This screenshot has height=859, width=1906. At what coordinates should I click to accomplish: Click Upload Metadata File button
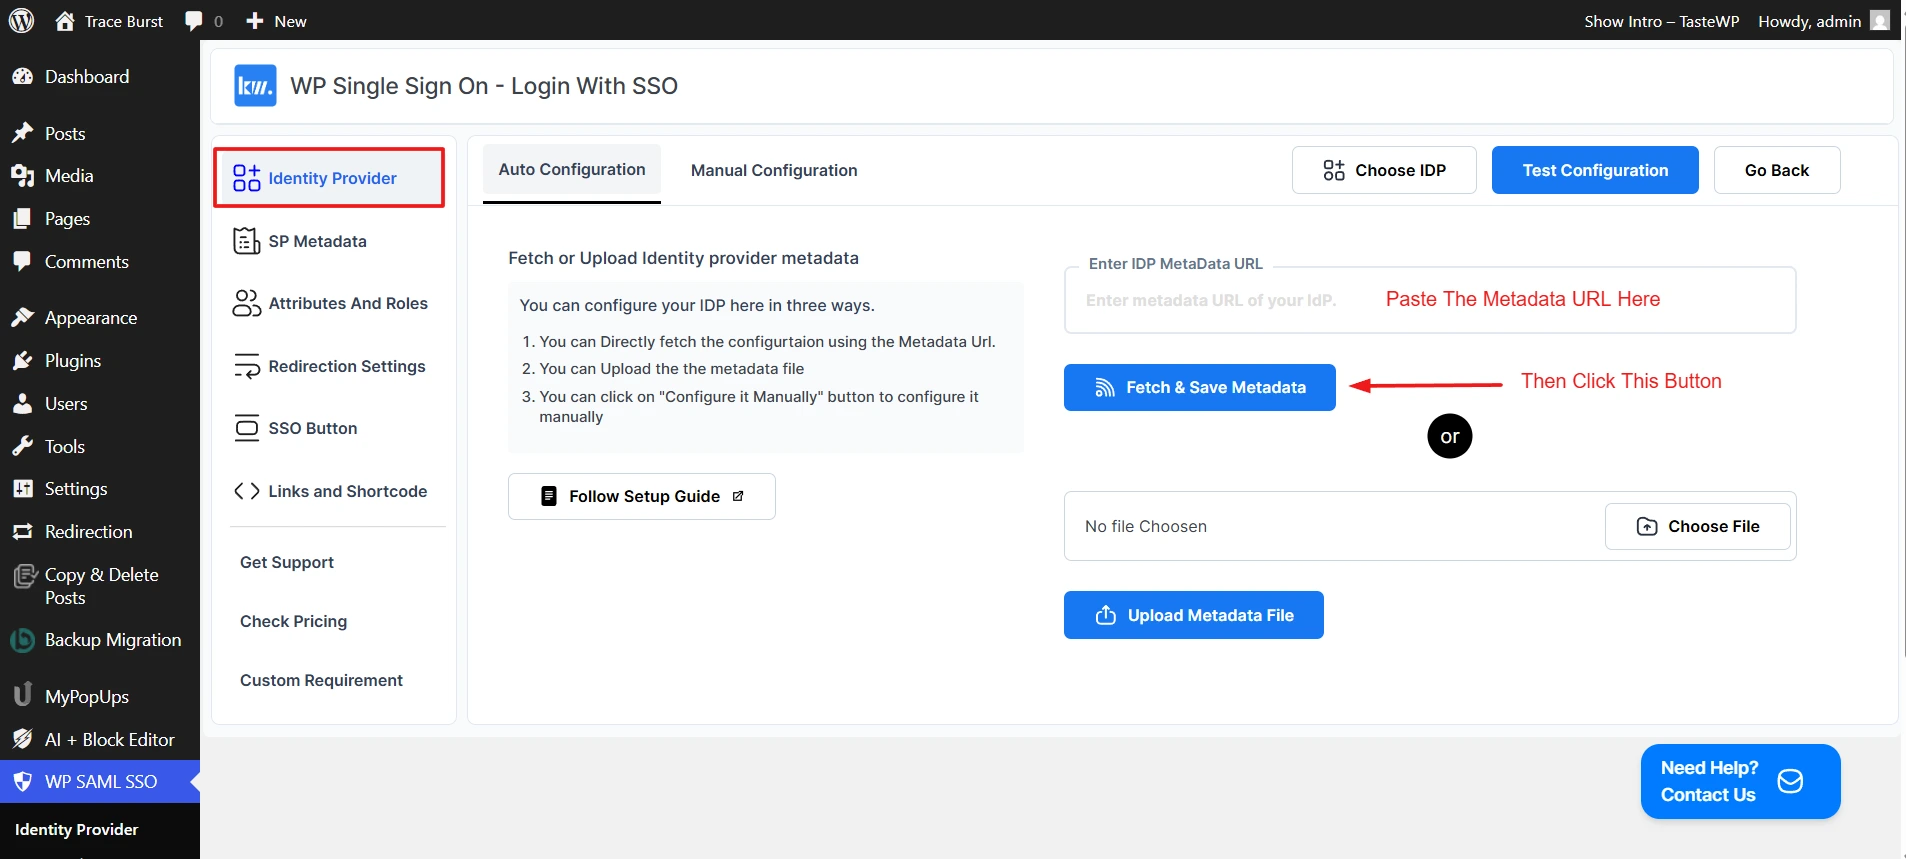point(1194,615)
